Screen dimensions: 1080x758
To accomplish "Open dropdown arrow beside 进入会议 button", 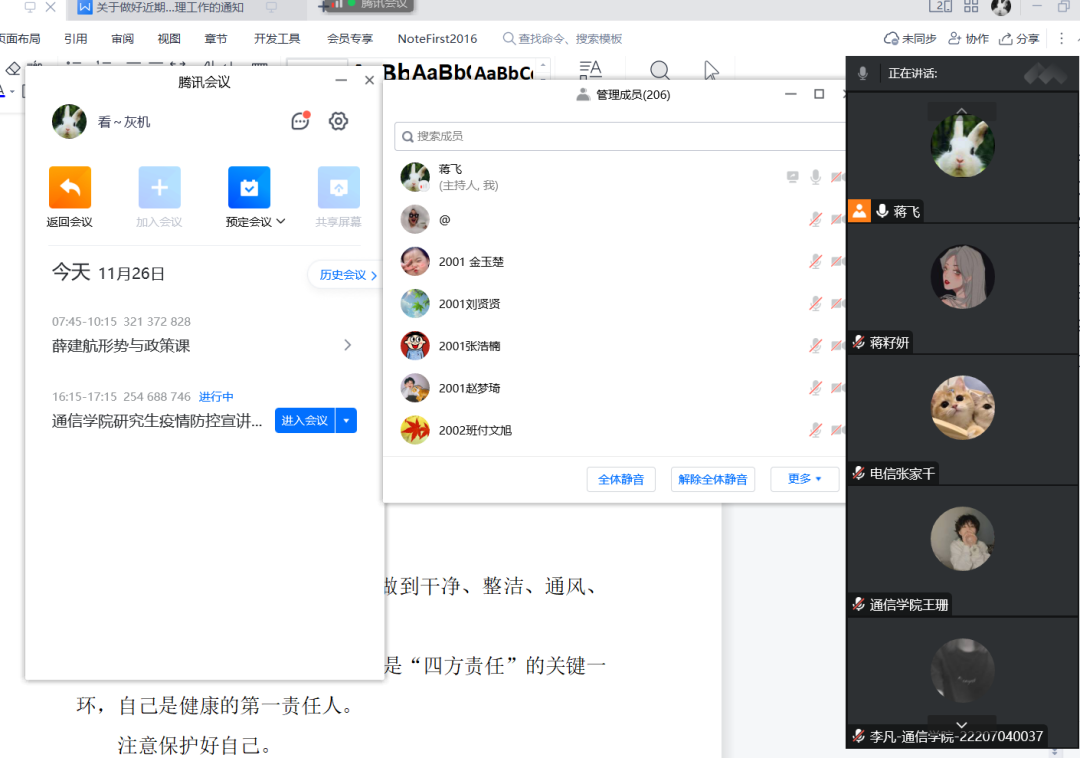I will coord(346,421).
